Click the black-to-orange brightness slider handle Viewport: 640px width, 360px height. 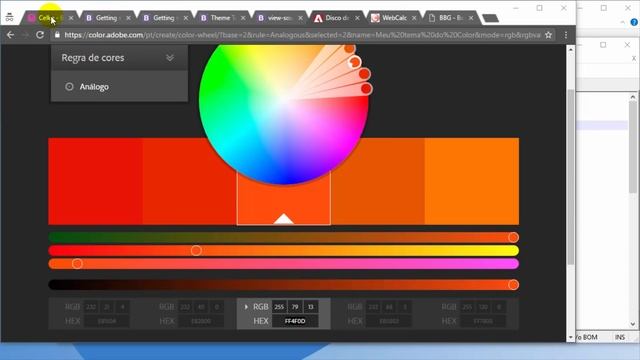513,284
